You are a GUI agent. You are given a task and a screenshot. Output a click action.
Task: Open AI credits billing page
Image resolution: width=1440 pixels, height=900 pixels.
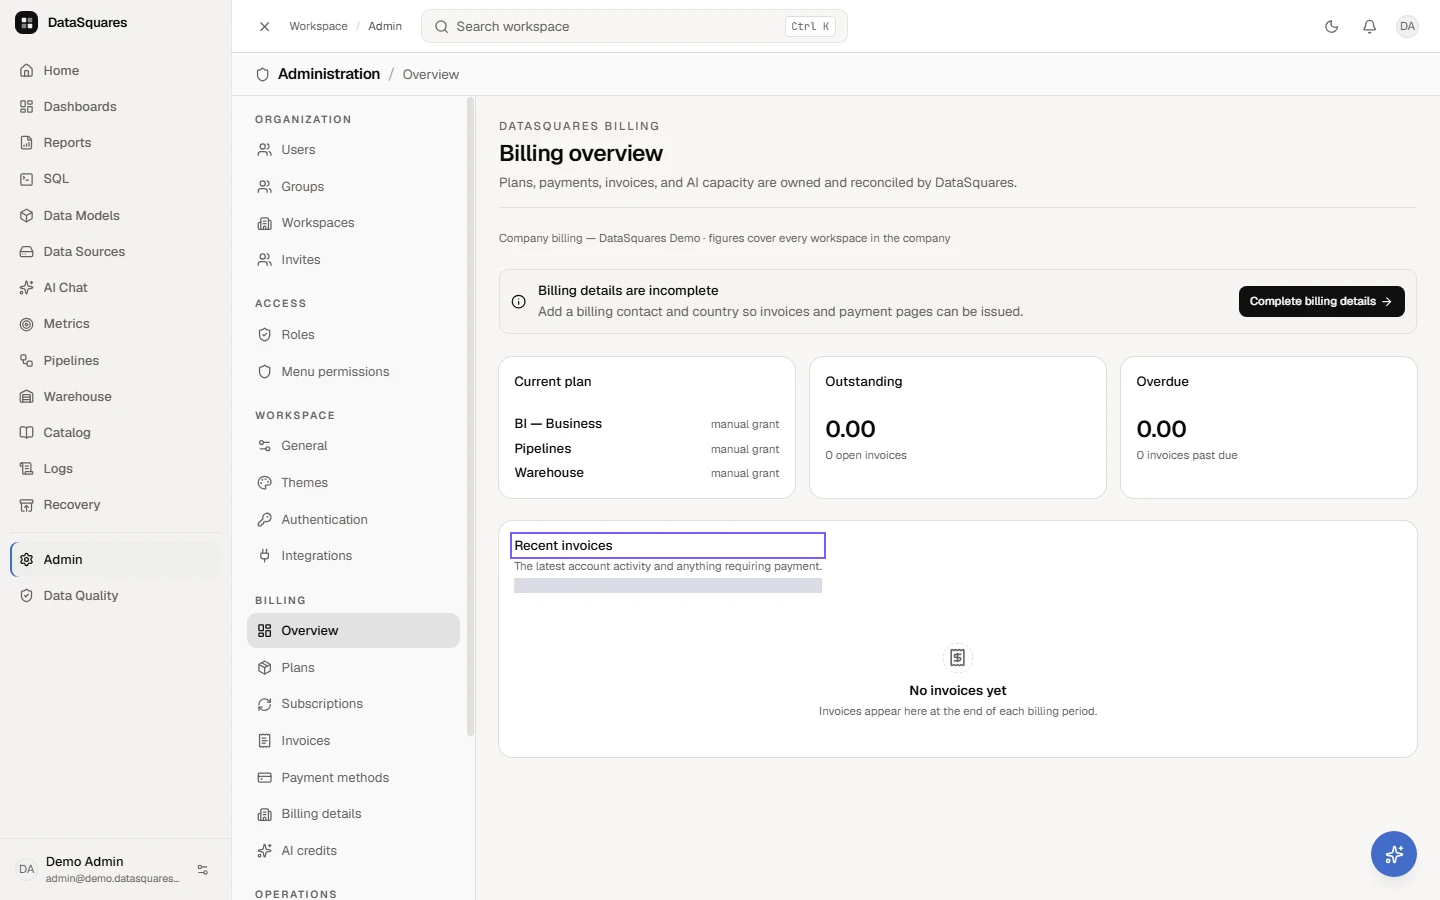[353, 851]
